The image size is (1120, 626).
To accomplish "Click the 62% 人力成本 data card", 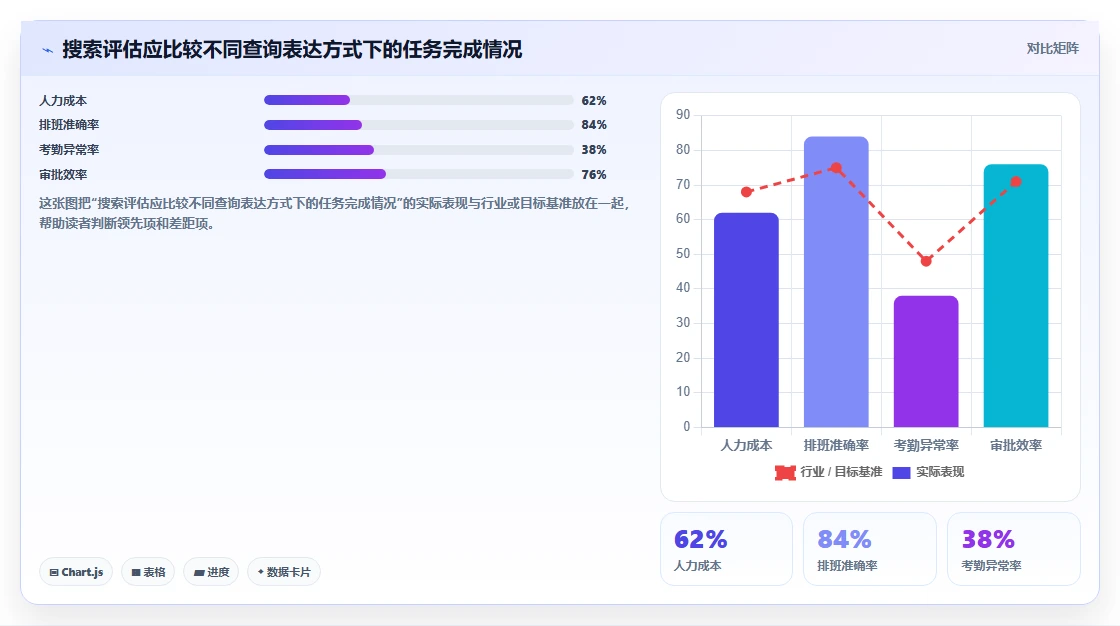I will click(726, 549).
